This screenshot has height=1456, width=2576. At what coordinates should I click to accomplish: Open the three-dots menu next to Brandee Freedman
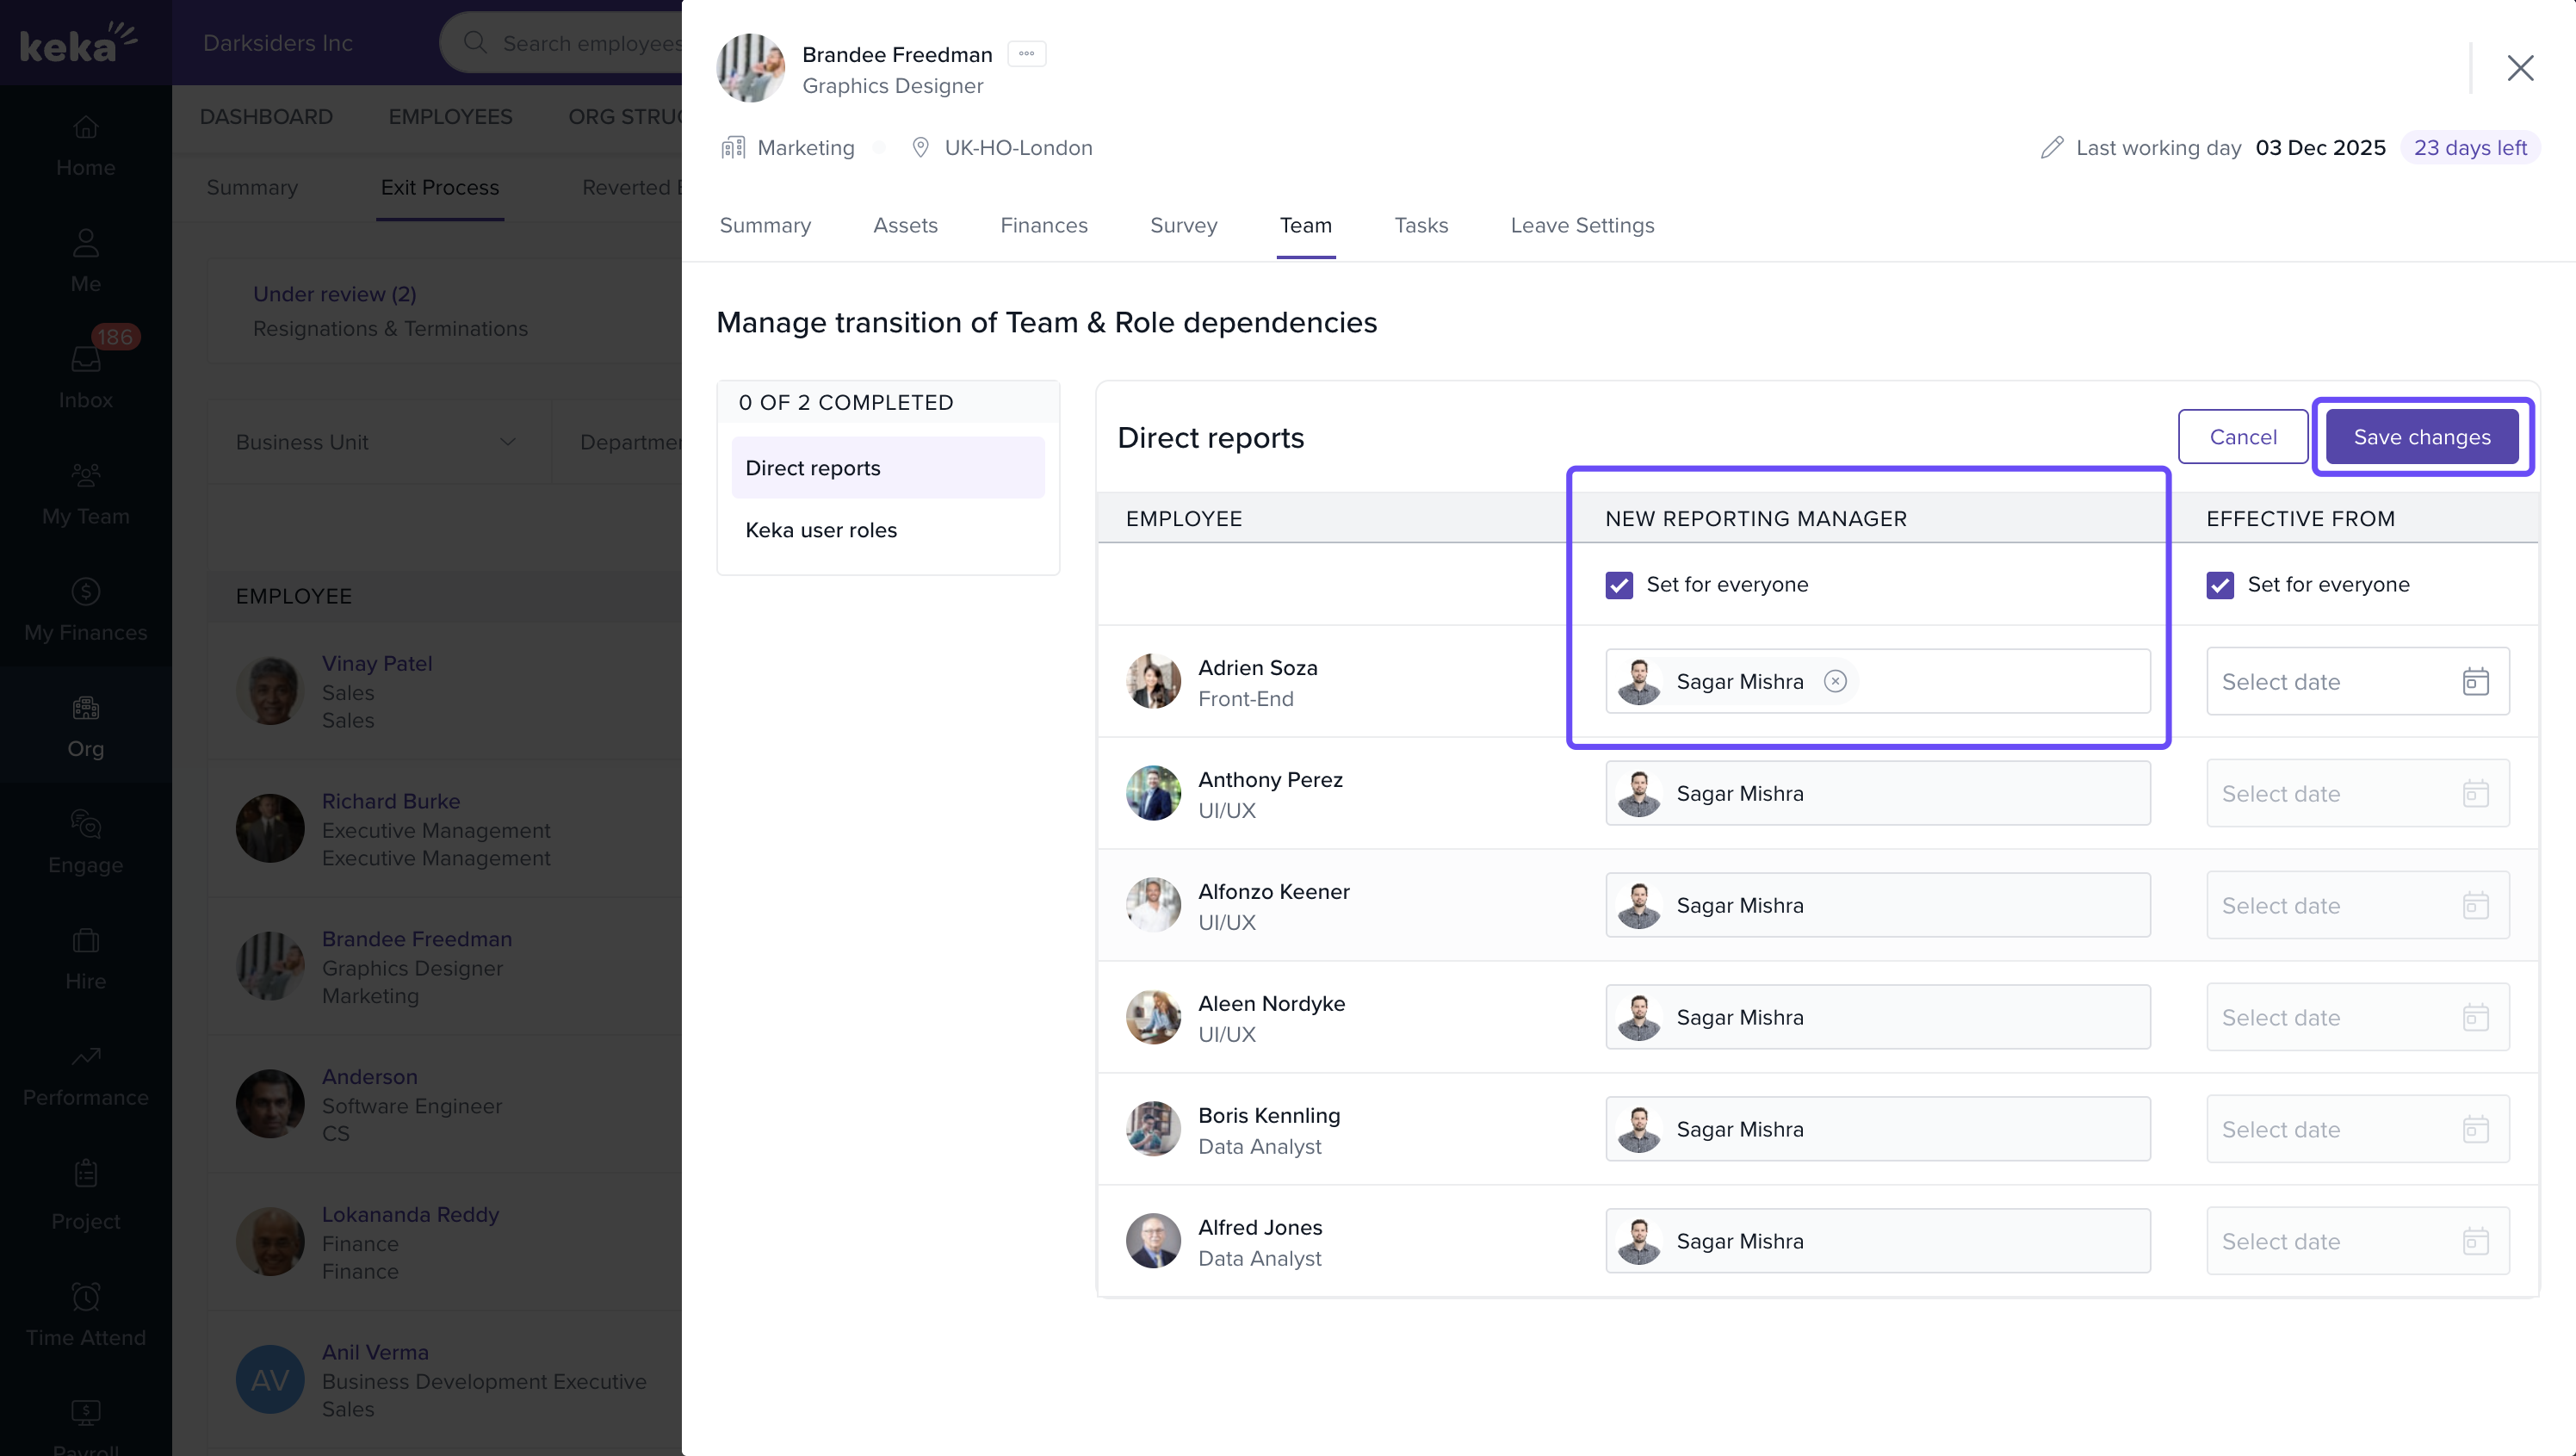[x=1026, y=54]
